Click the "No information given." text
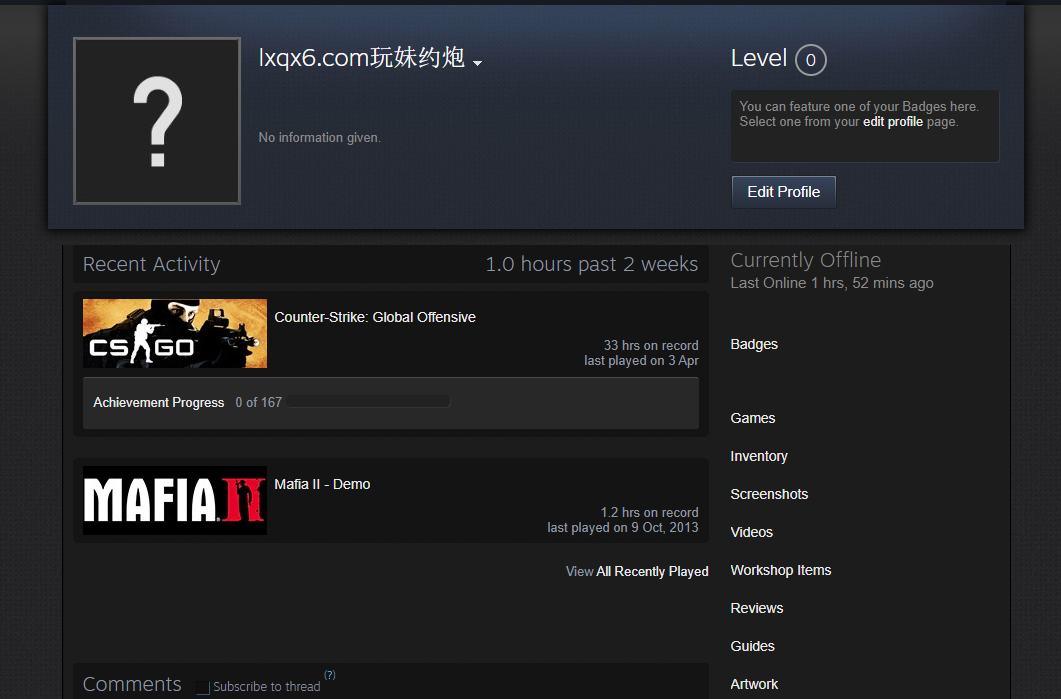The width and height of the screenshot is (1061, 699). pyautogui.click(x=319, y=137)
